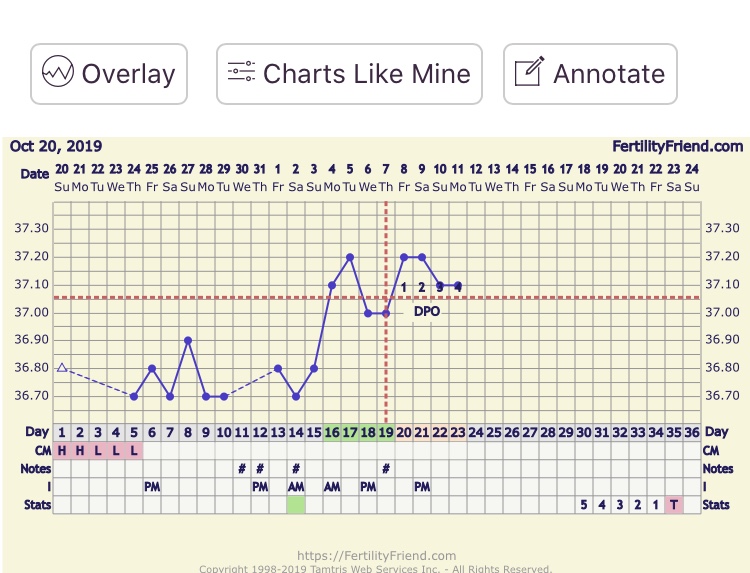Follow the FertilityFriend.com link above the chart
Screen dimensions: 750x573
677,146
